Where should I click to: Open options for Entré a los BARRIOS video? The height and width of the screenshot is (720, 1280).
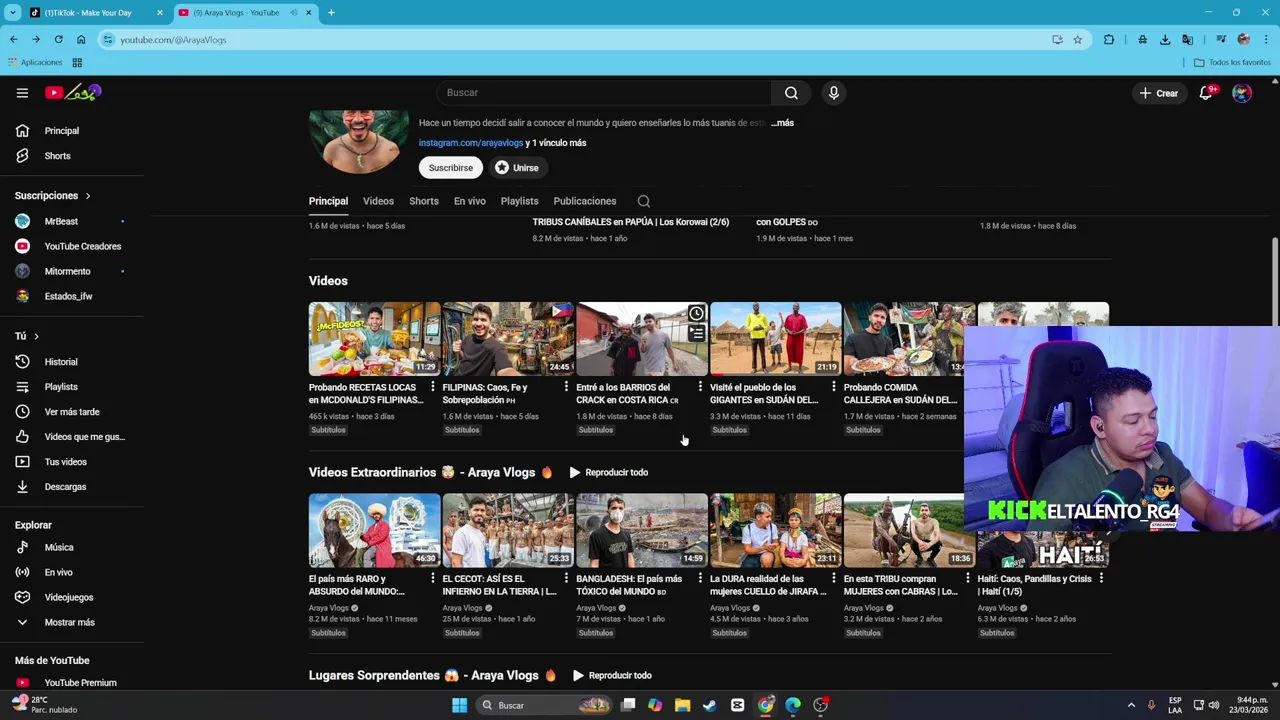tap(700, 387)
